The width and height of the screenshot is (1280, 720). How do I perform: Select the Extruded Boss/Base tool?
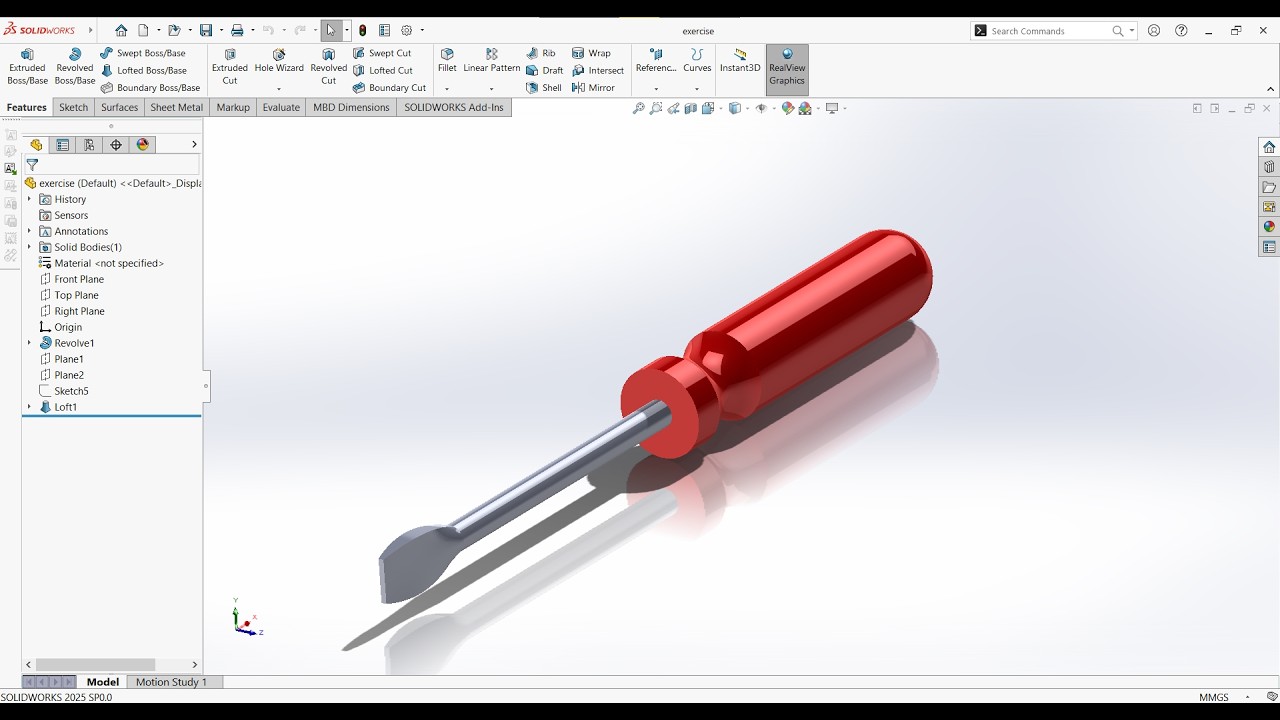[x=27, y=67]
